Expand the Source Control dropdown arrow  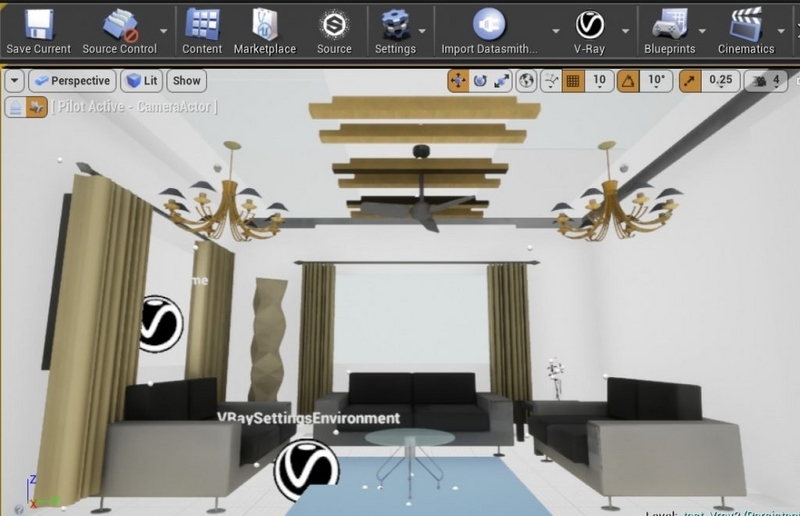(x=163, y=31)
